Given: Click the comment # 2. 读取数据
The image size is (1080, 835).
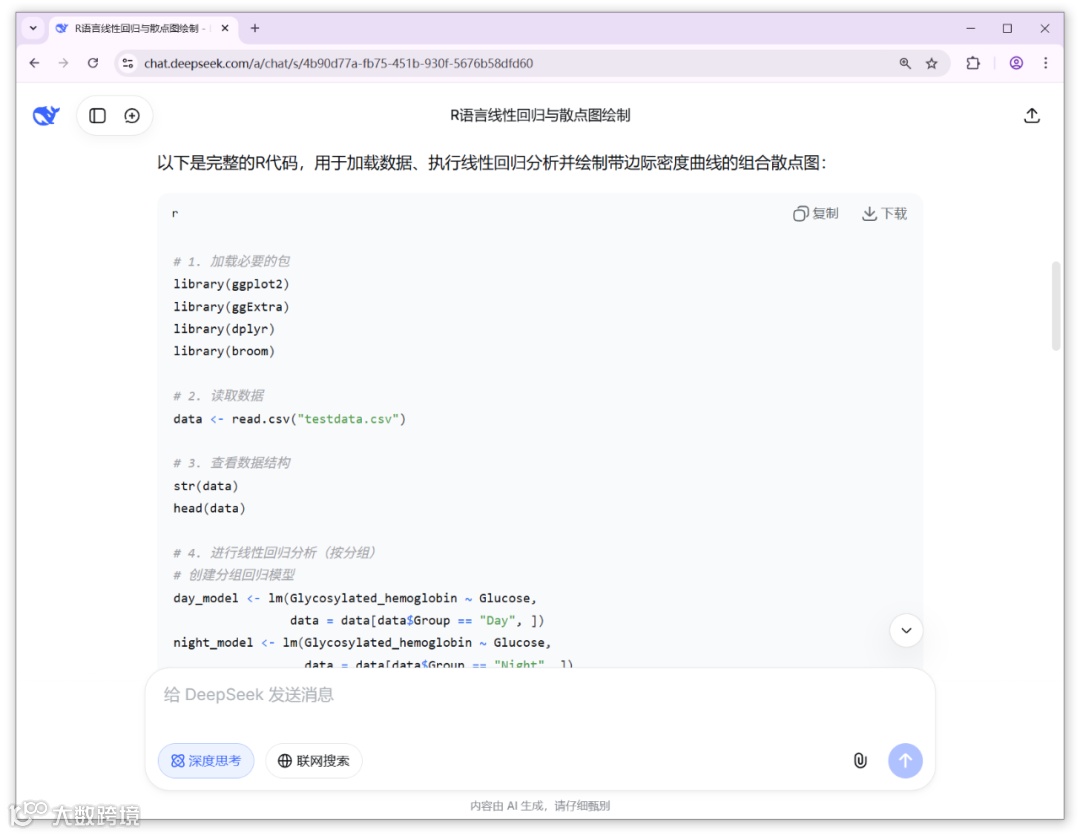Looking at the screenshot, I should [x=218, y=395].
